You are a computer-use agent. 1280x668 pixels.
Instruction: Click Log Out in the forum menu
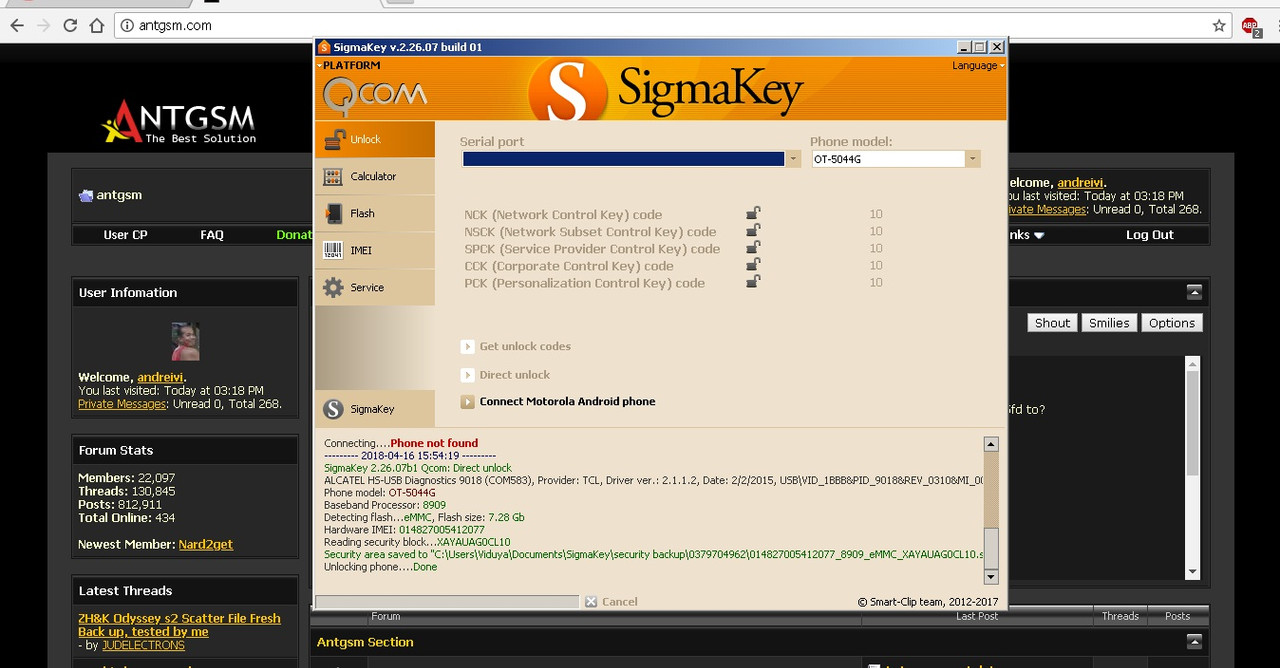[x=1150, y=235]
